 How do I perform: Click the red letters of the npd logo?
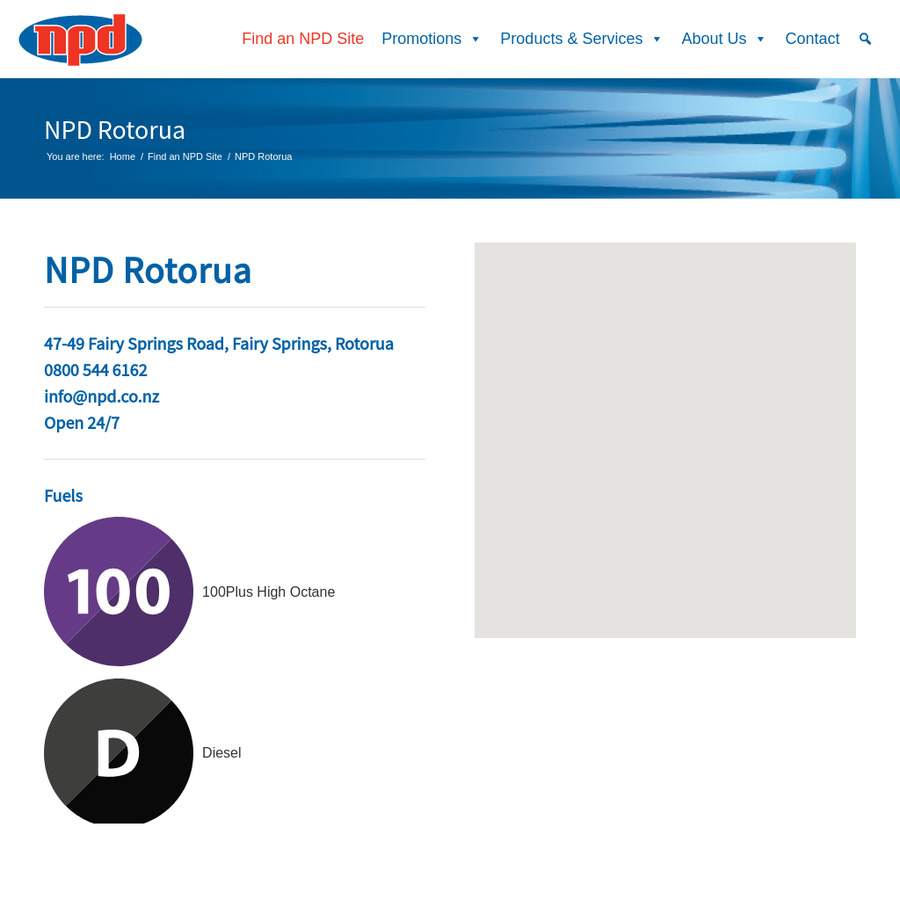78,40
